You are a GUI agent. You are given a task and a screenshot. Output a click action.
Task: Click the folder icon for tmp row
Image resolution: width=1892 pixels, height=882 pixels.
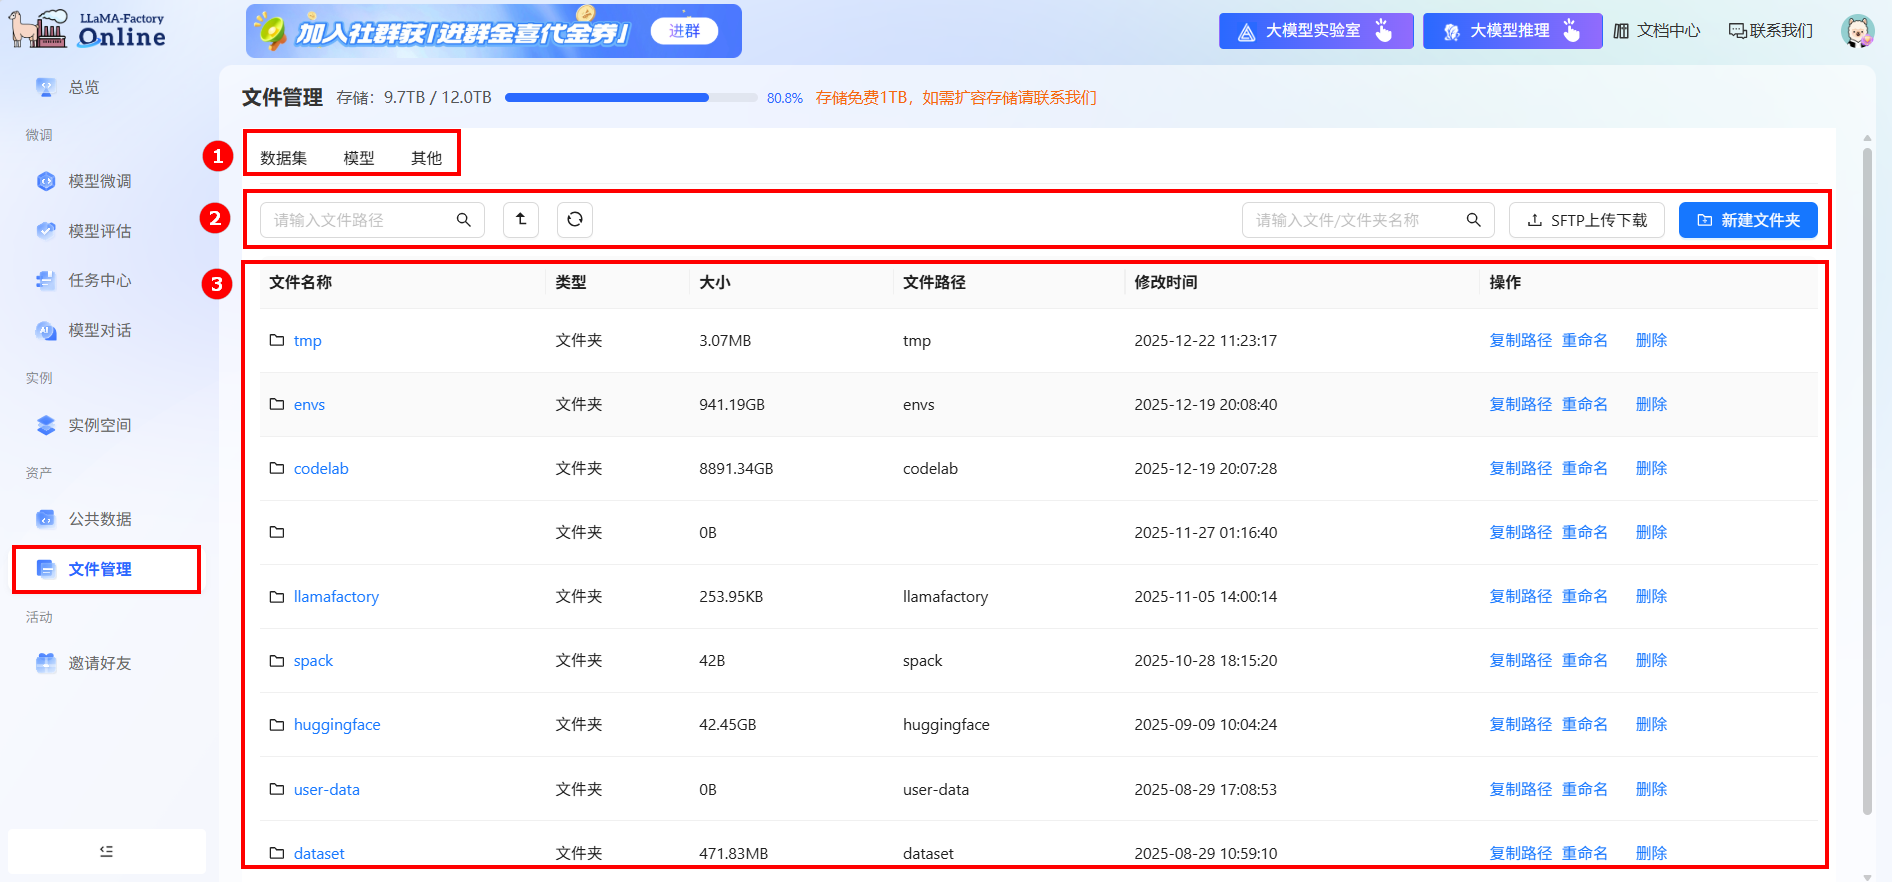click(277, 340)
